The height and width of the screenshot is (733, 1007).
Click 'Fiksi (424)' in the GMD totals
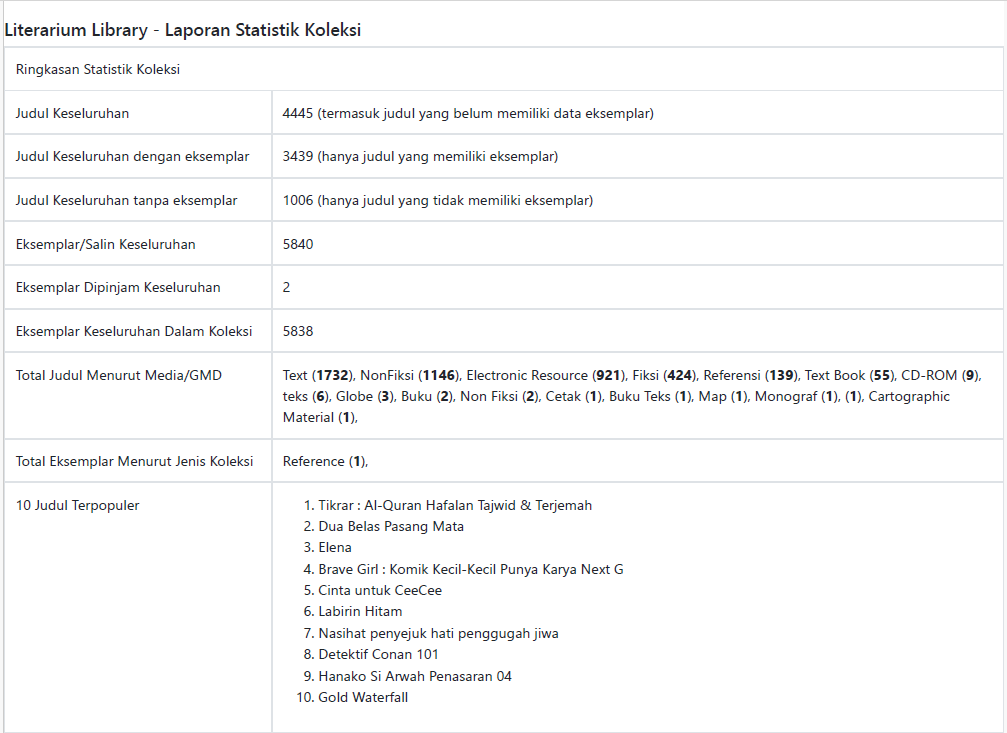pyautogui.click(x=663, y=375)
